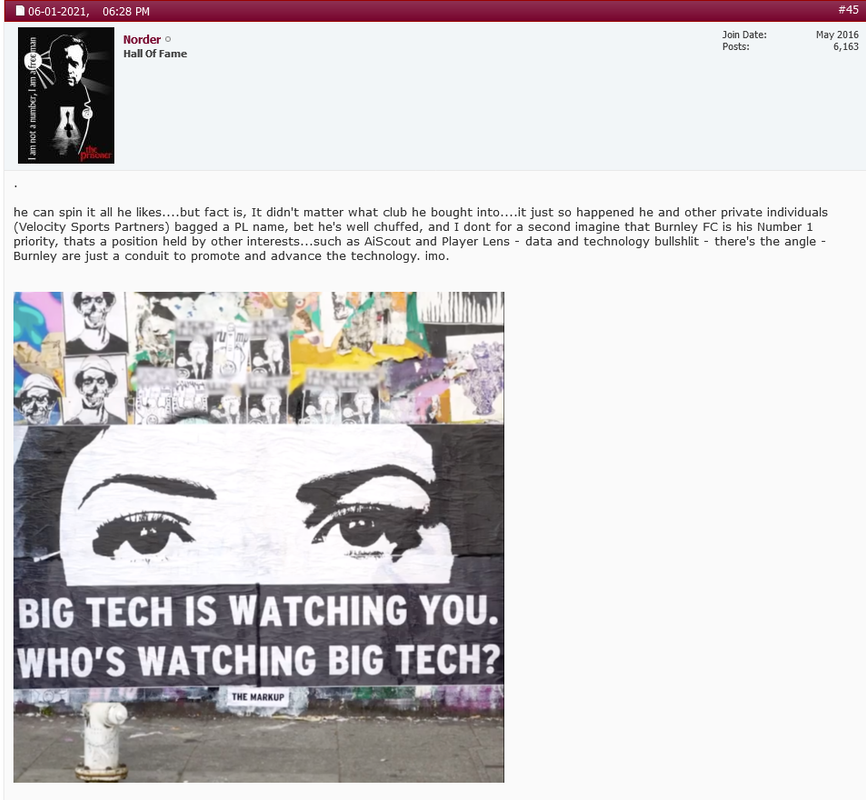Open permalink for post #45
866x800 pixels.
(848, 9)
